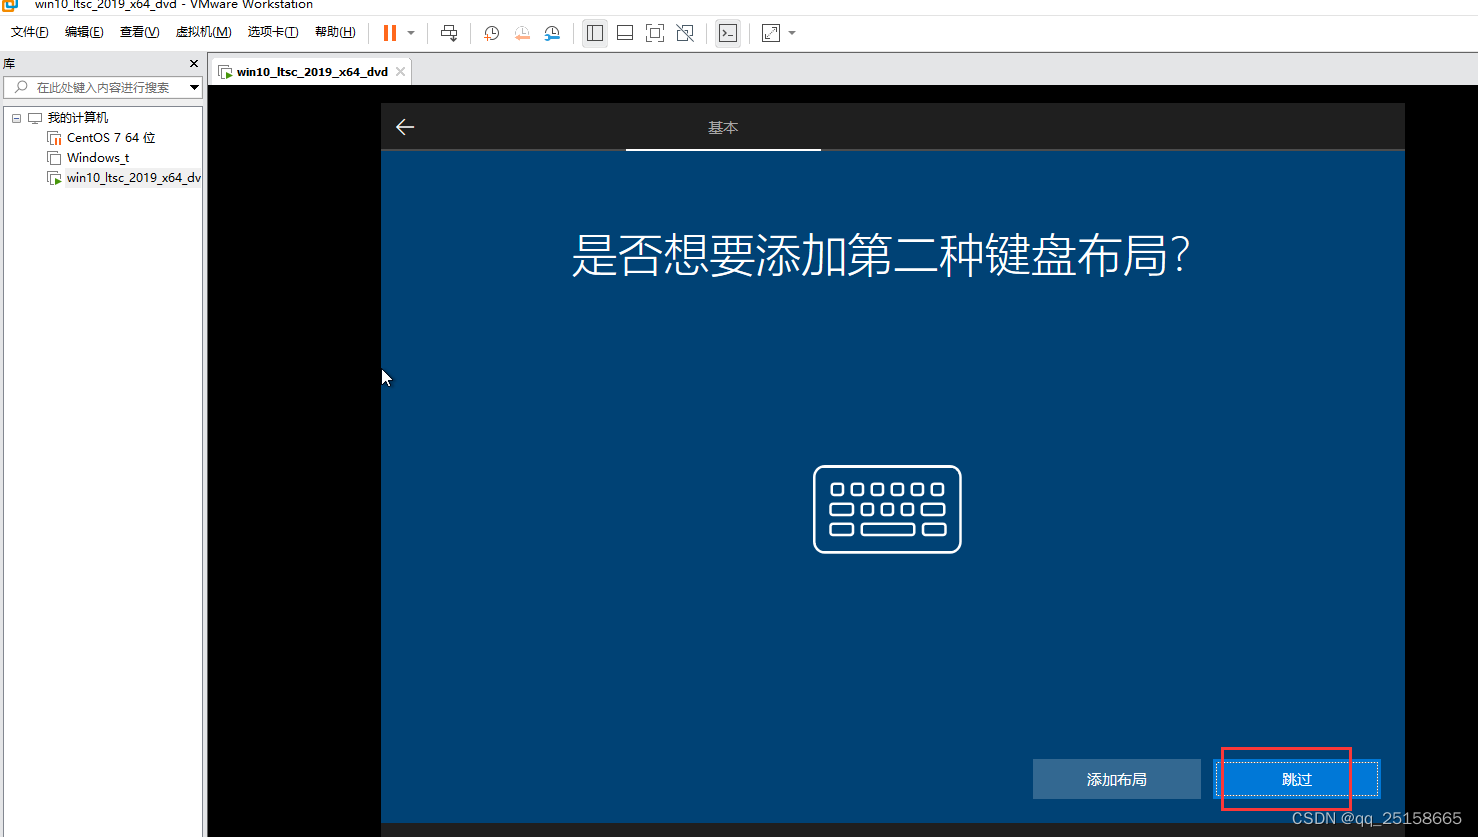Image resolution: width=1478 pixels, height=837 pixels.
Task: Switch to the win10_ltsc_2019_x64_dvd tab
Action: tap(312, 72)
